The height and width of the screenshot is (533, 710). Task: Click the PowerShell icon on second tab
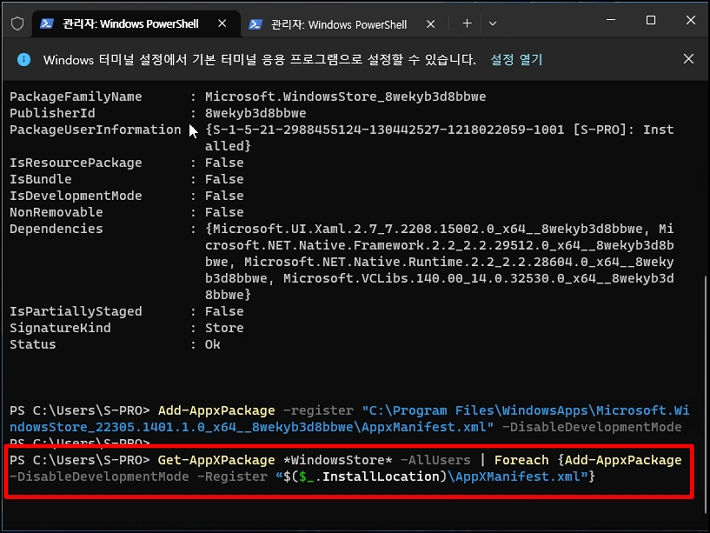point(255,24)
